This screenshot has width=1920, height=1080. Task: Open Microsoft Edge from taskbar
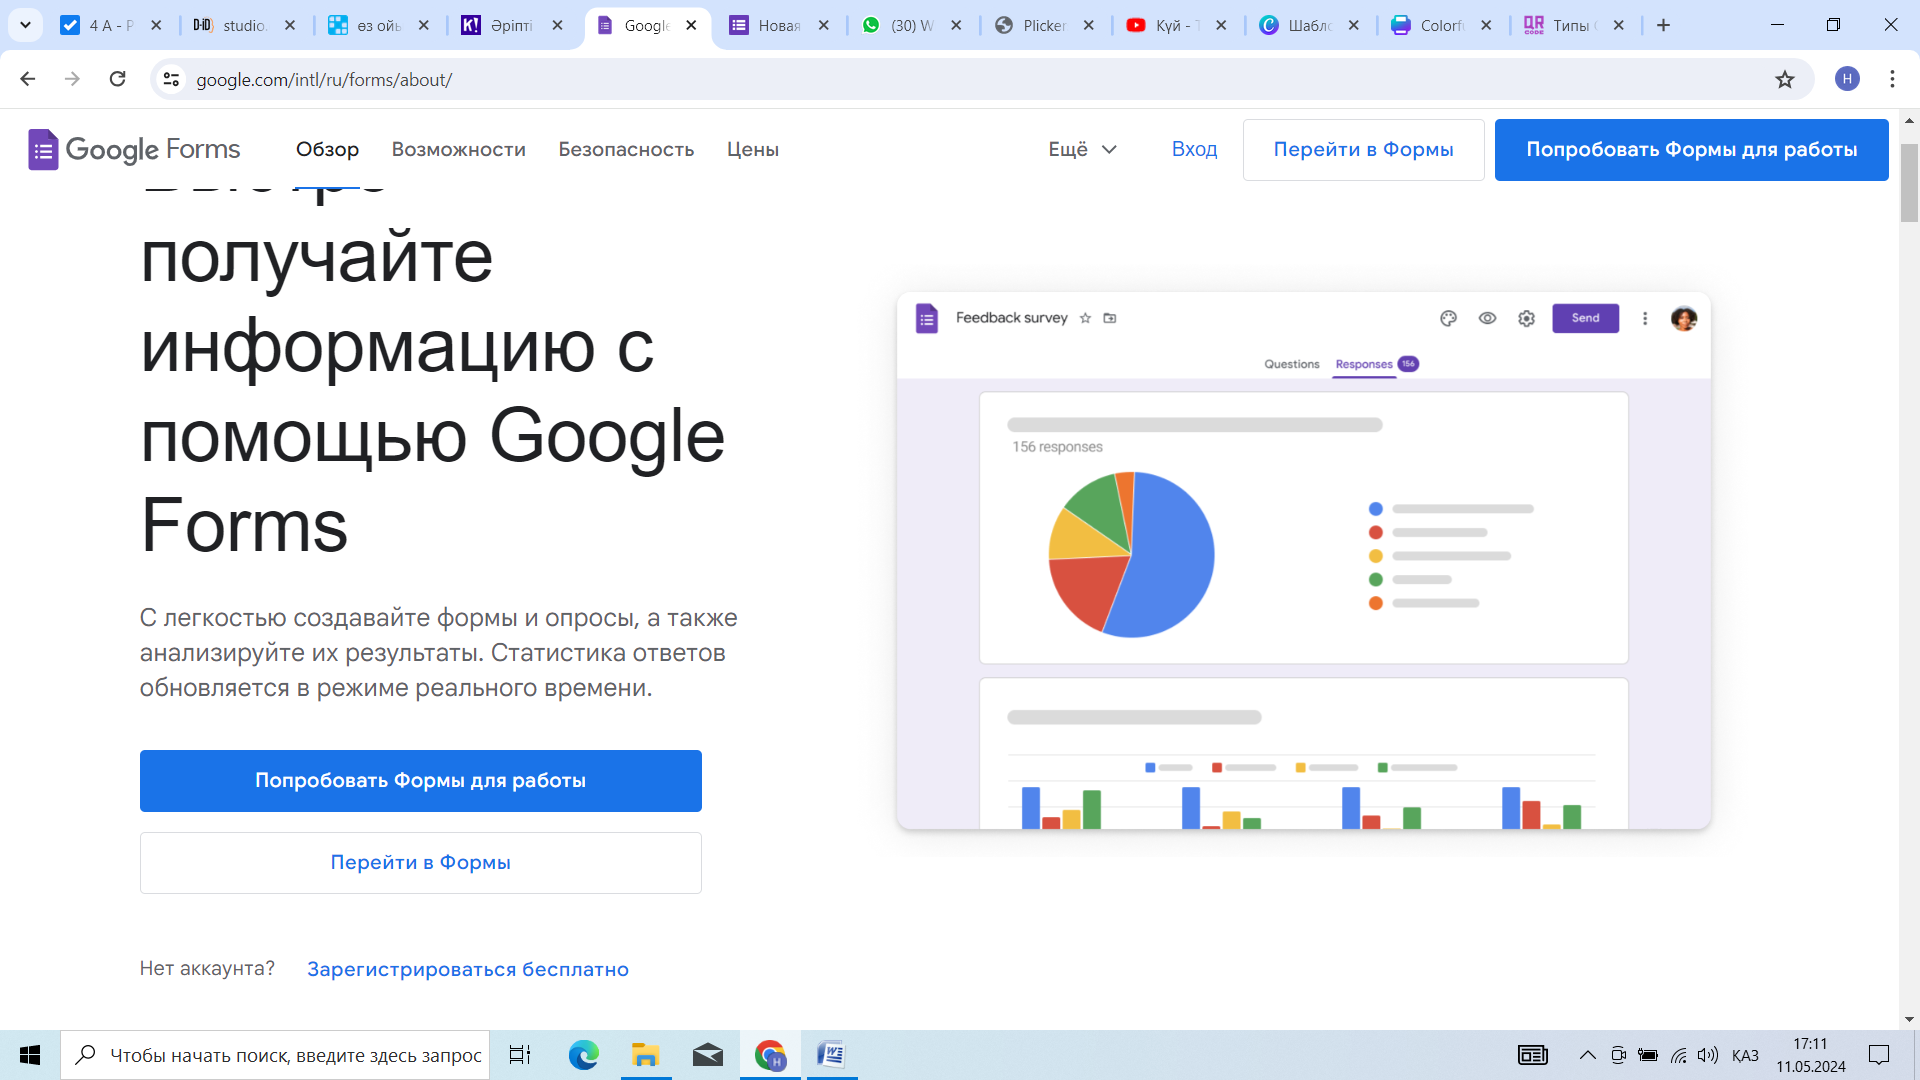[583, 1055]
